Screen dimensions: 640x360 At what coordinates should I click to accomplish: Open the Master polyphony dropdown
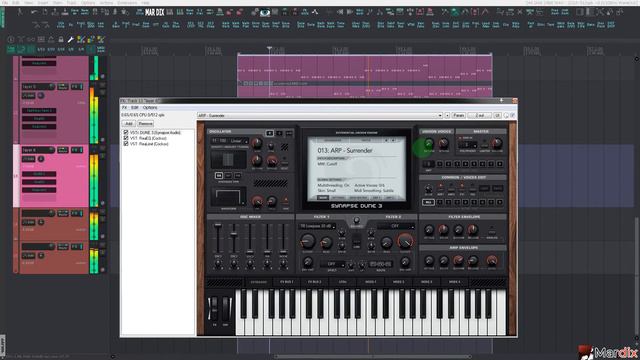pyautogui.click(x=468, y=145)
